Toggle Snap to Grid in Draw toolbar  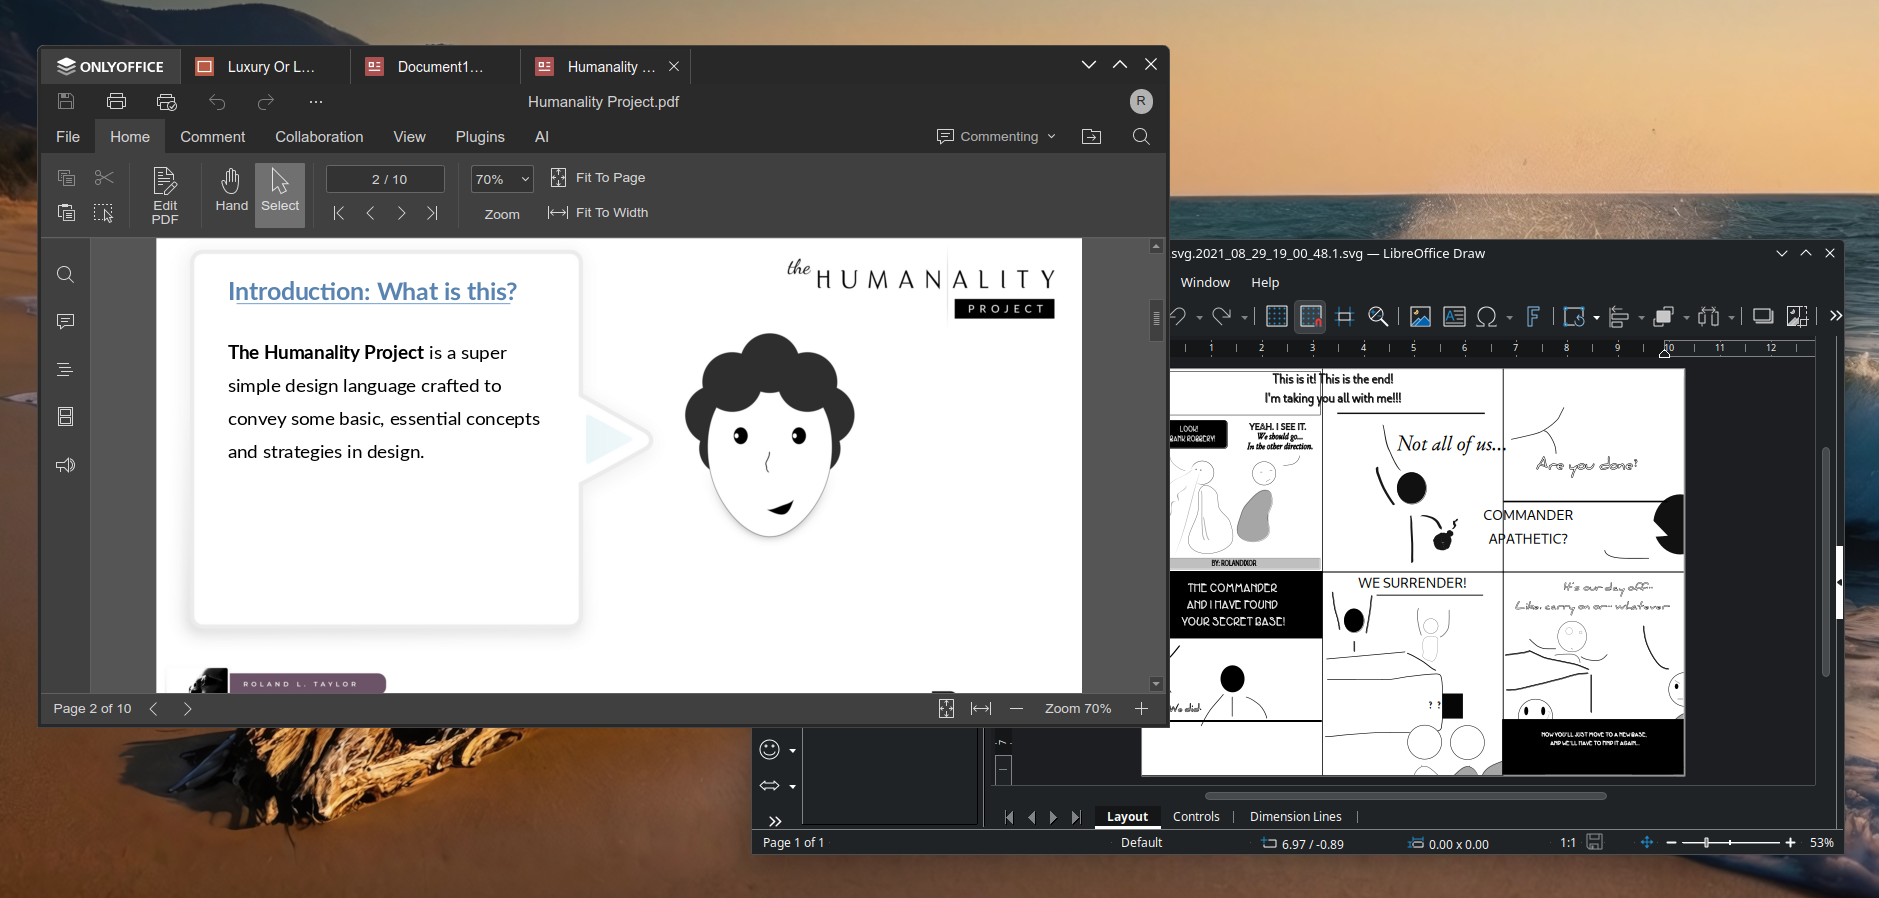[1310, 317]
